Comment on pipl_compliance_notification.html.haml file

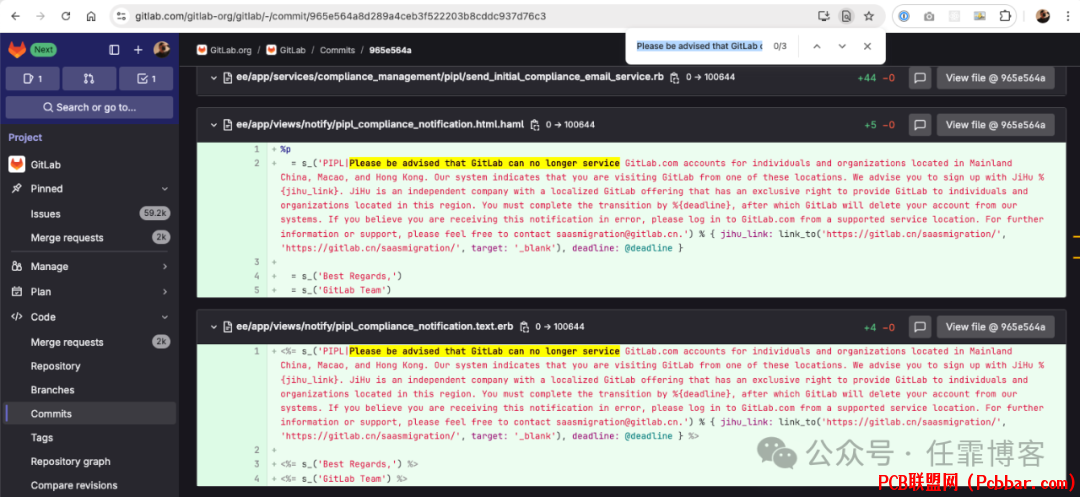click(x=920, y=125)
